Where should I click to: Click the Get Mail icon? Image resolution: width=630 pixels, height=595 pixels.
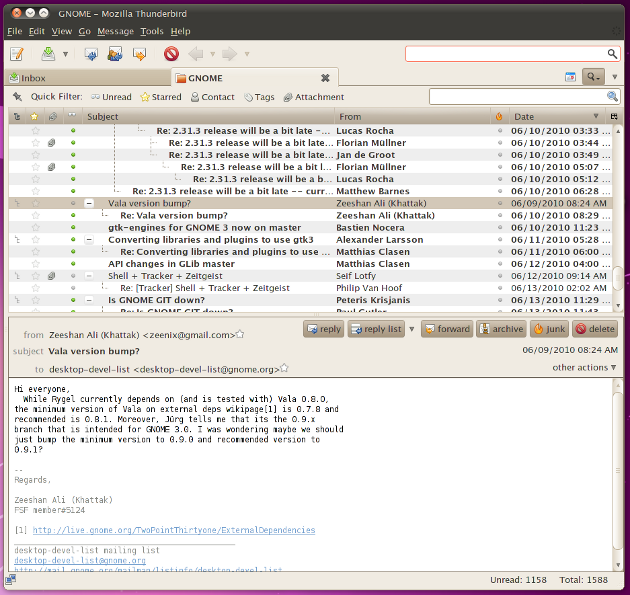pyautogui.click(x=48, y=54)
